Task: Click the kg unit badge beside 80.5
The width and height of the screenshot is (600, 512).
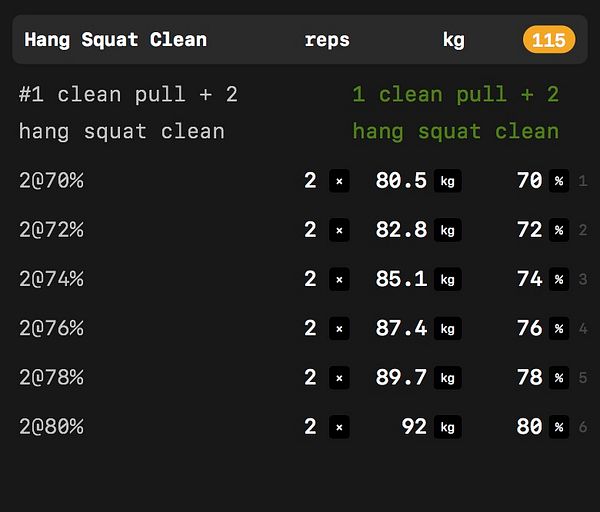Action: pos(447,181)
